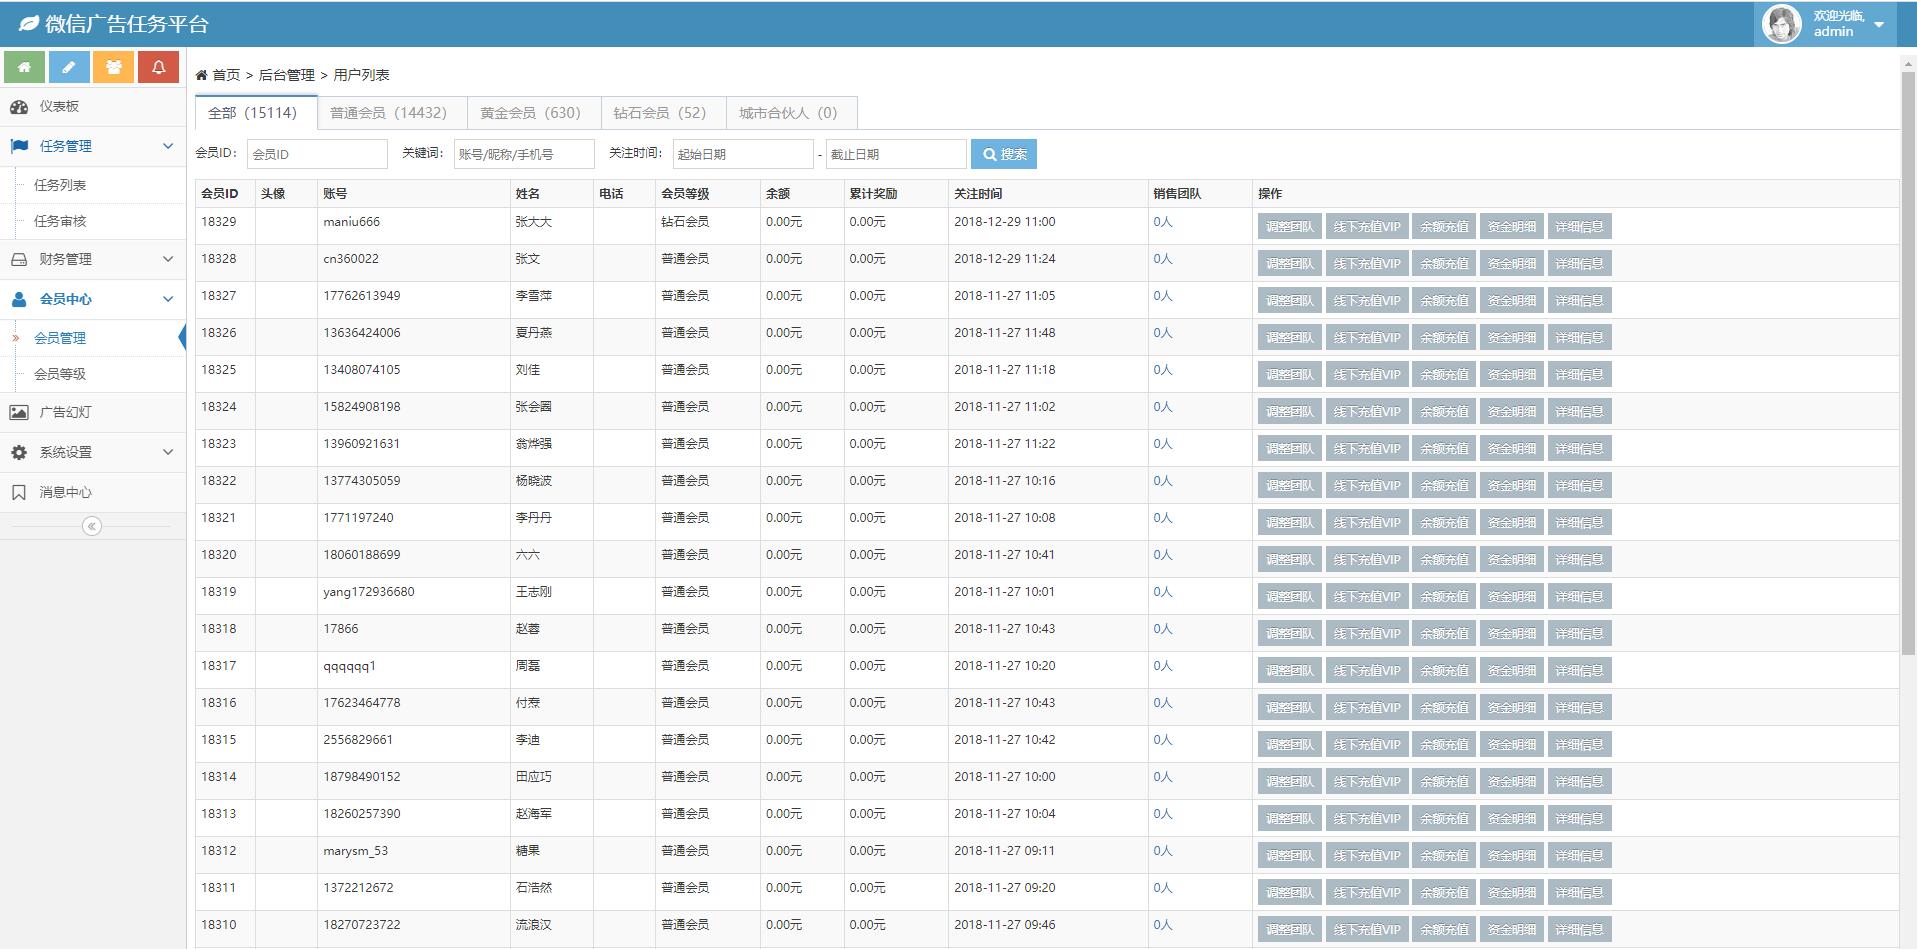Viewport: 1917px width, 949px height.
Task: Click the orange users group shortcut icon
Action: click(x=113, y=67)
